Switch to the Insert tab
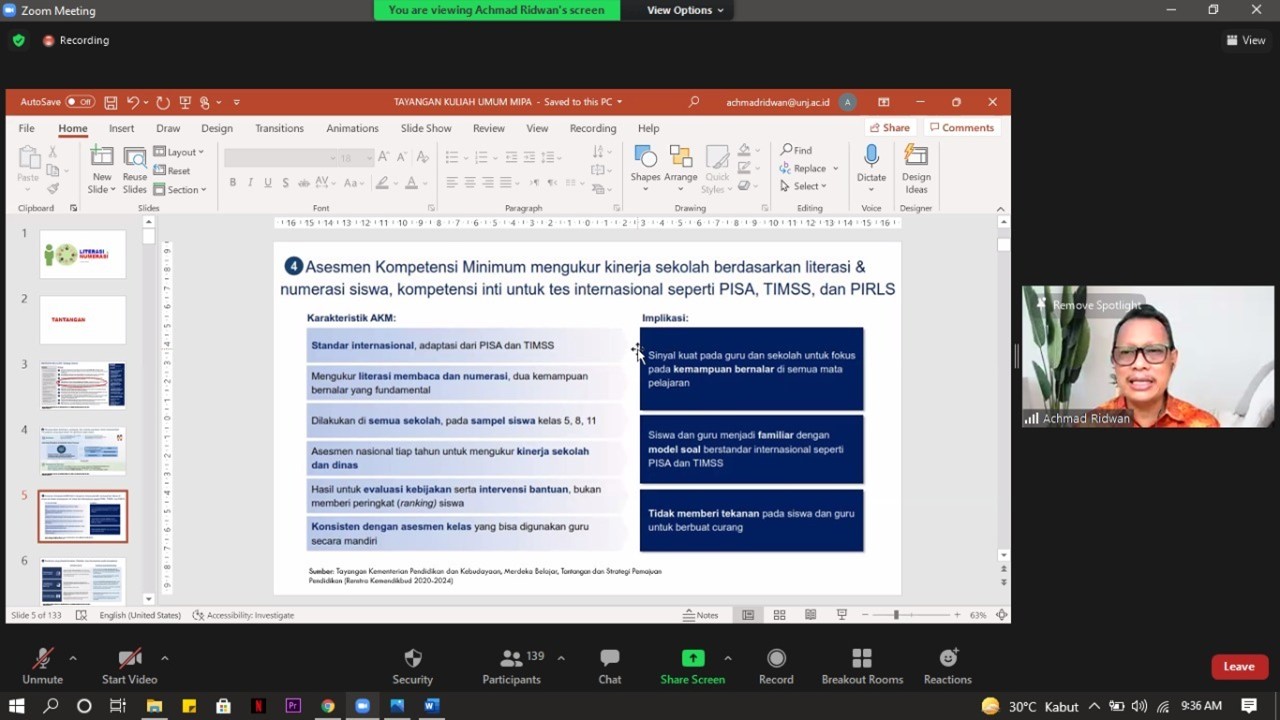The width and height of the screenshot is (1280, 720). click(x=122, y=128)
